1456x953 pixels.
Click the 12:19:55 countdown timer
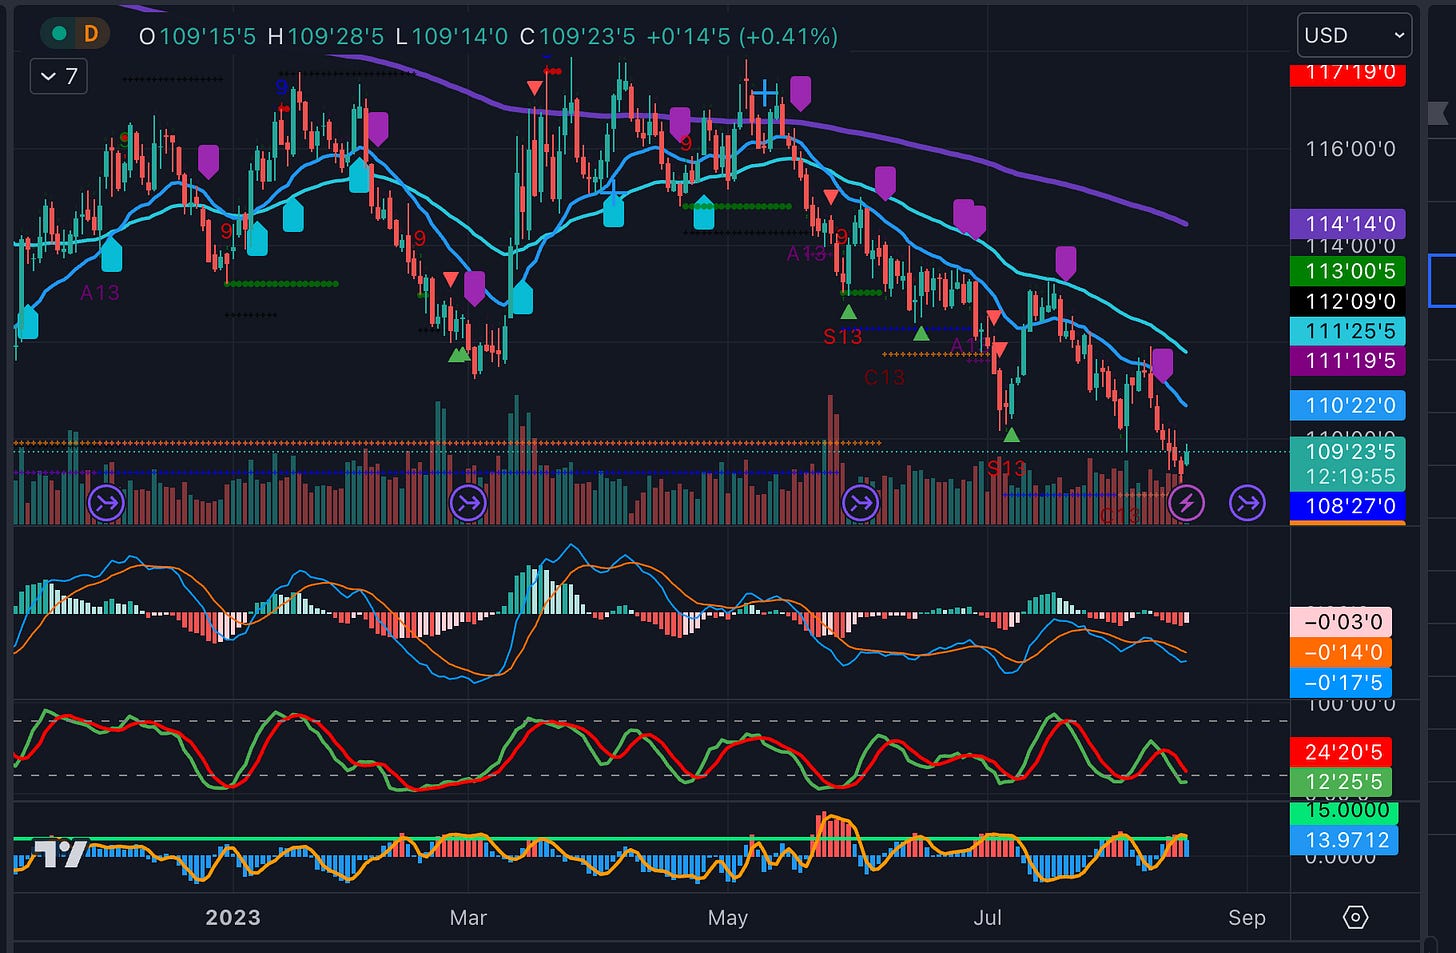point(1348,476)
